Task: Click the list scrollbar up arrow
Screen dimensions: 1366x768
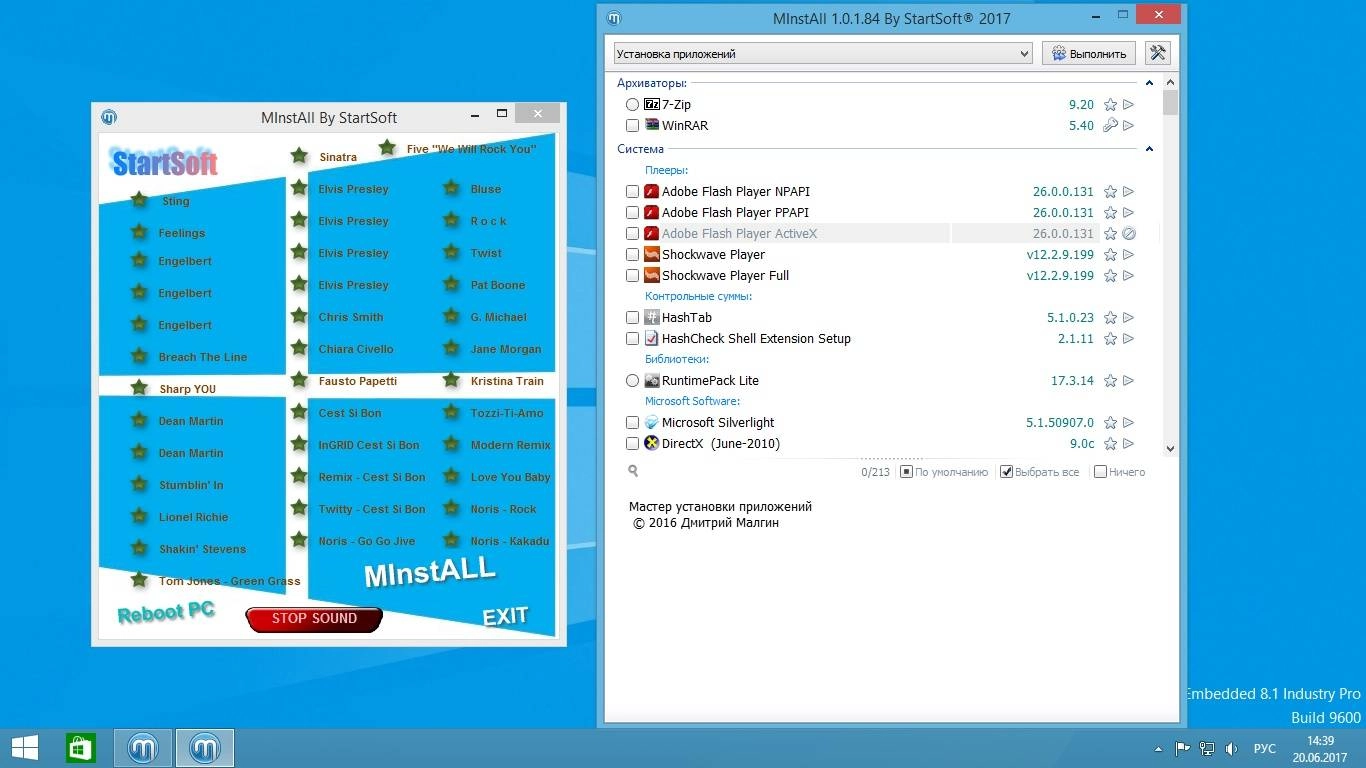Action: tap(1171, 82)
